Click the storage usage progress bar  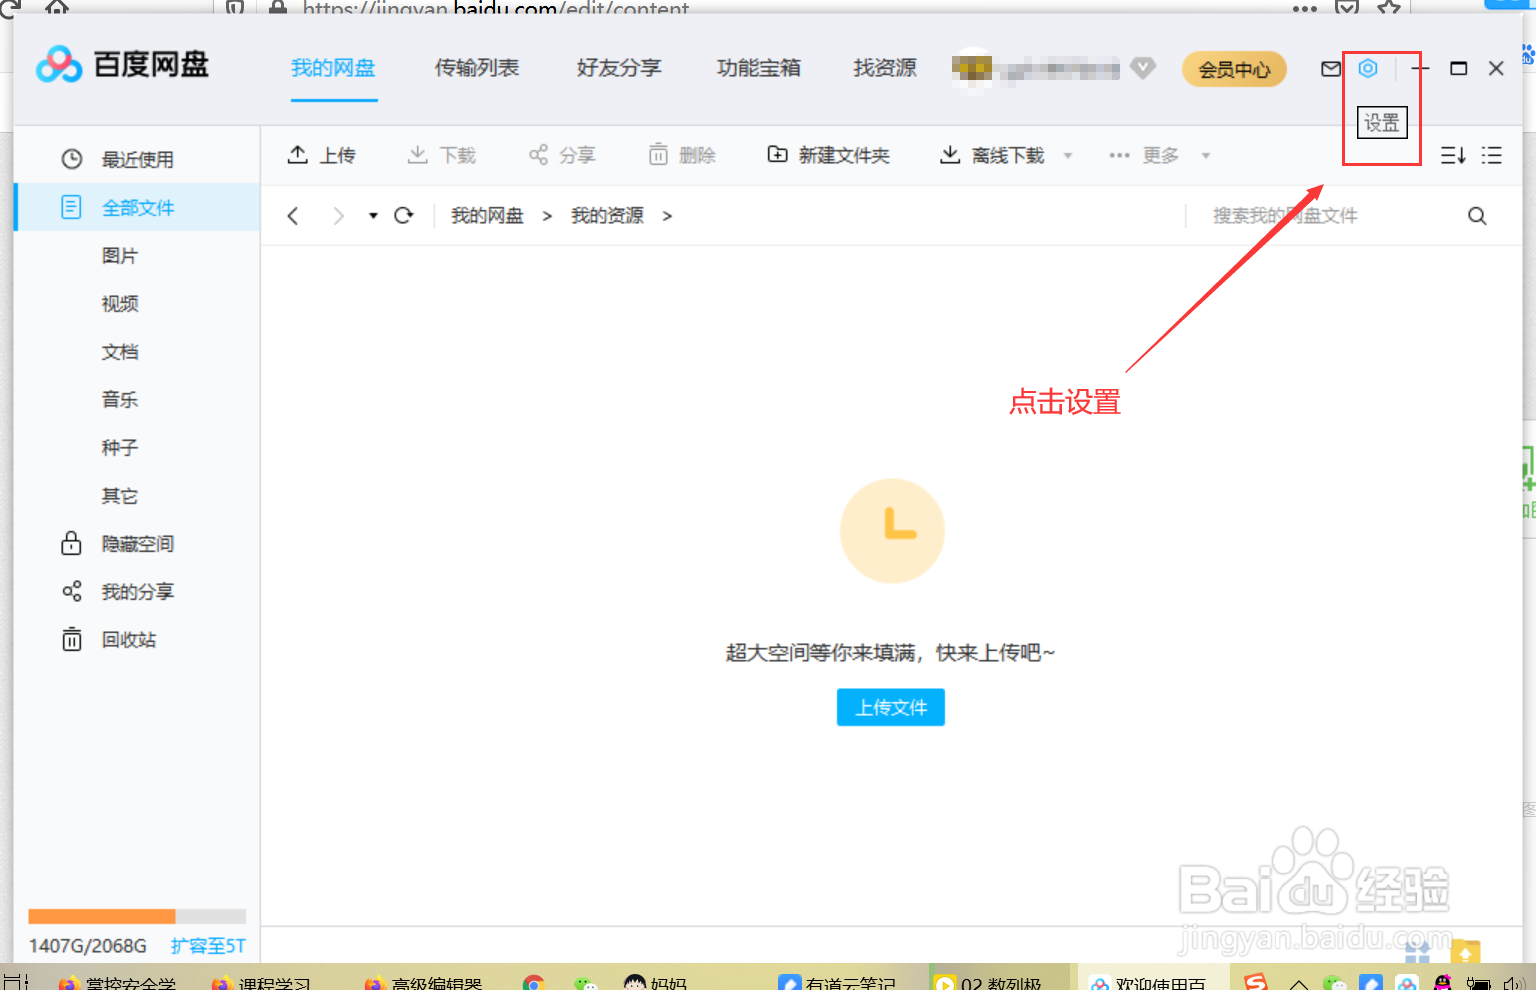(x=137, y=916)
